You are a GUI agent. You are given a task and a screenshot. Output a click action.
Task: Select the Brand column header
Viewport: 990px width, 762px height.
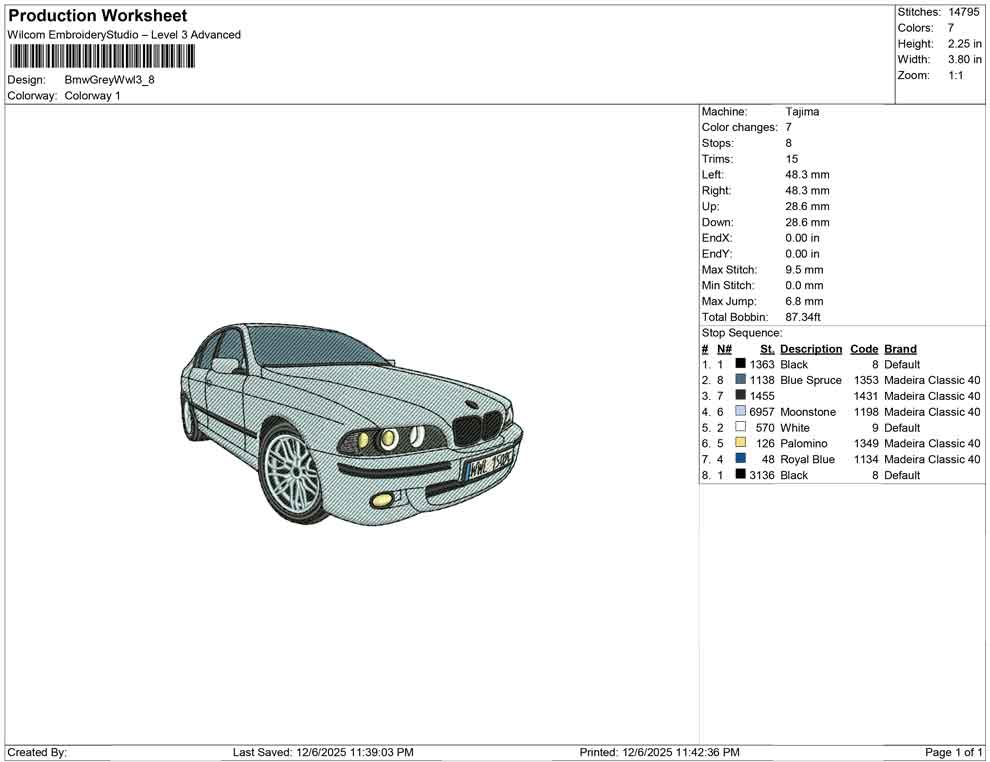900,348
